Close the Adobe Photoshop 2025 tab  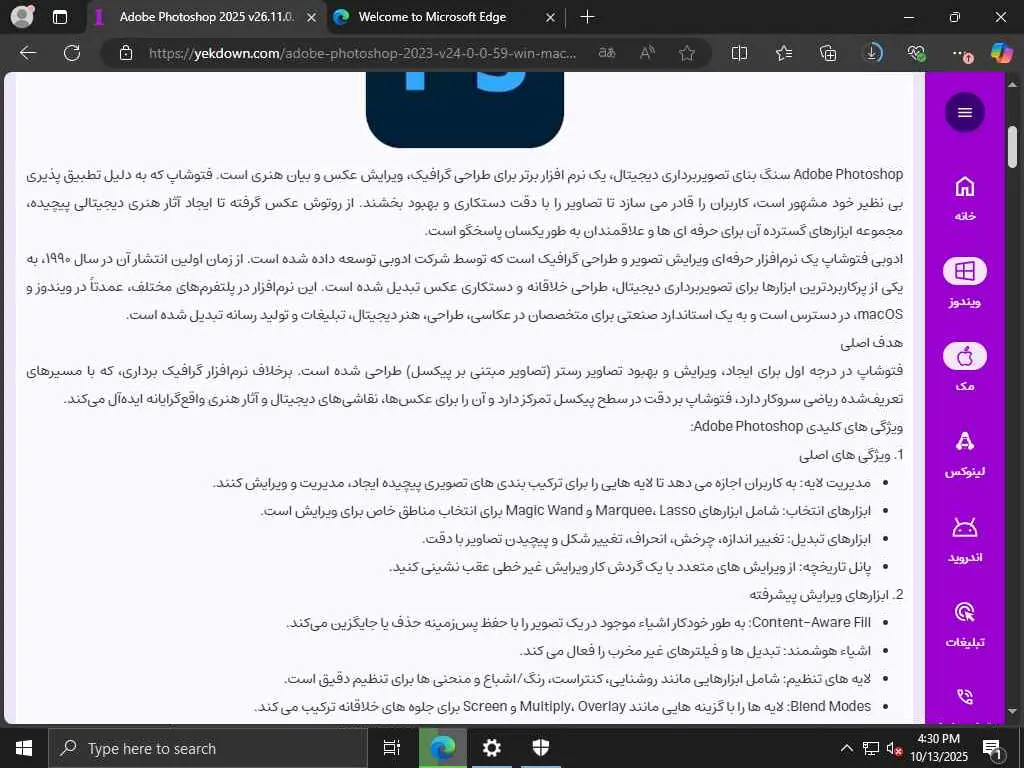[x=312, y=18]
